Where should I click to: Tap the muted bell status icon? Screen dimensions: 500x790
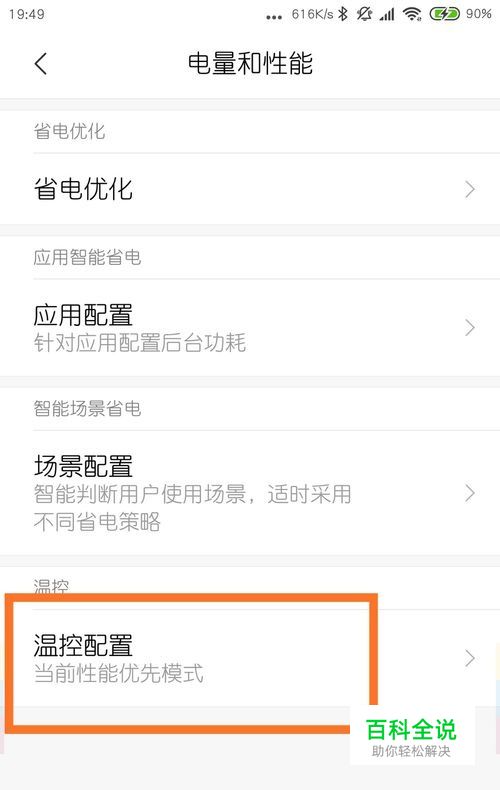(x=364, y=14)
